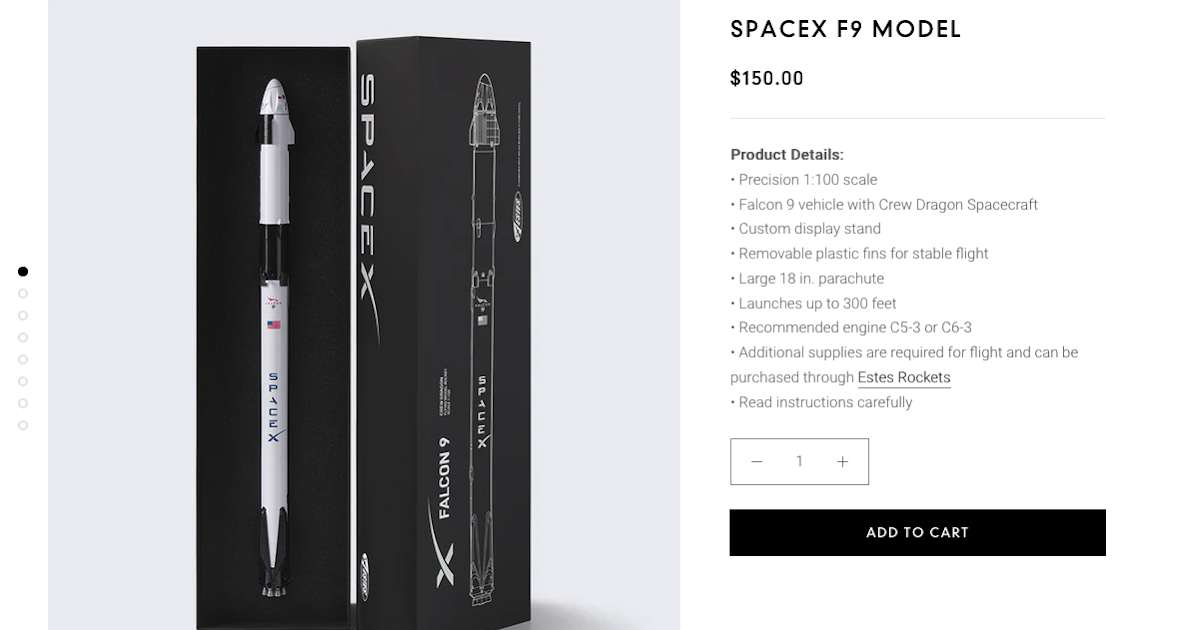Image resolution: width=1200 pixels, height=630 pixels.
Task: Open the Estes Rockets link
Action: [904, 377]
